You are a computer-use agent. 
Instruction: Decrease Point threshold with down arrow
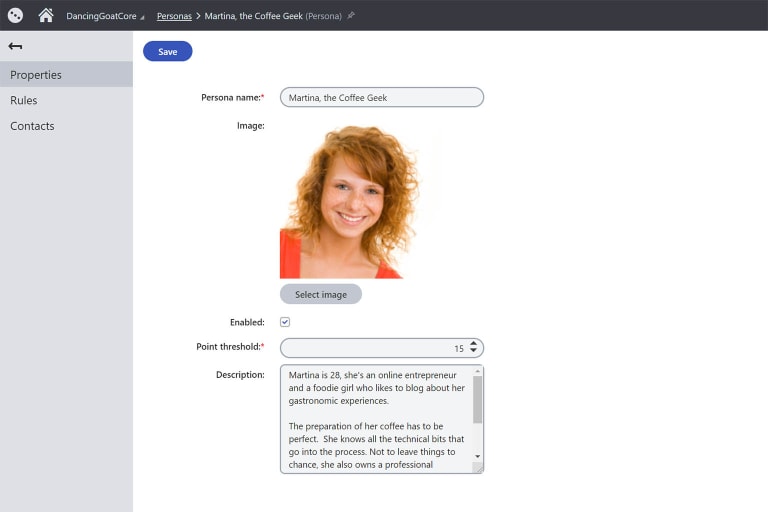473,350
